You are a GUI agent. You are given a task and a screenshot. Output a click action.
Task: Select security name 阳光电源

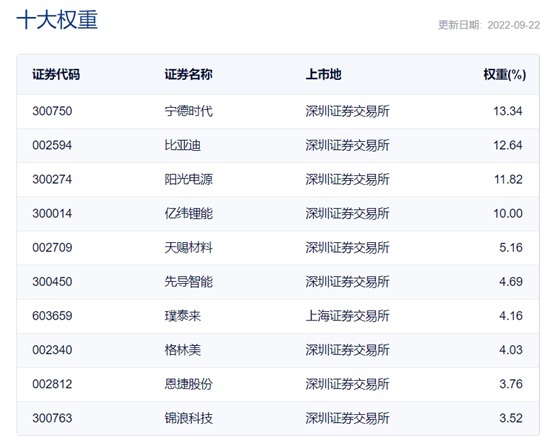point(188,179)
